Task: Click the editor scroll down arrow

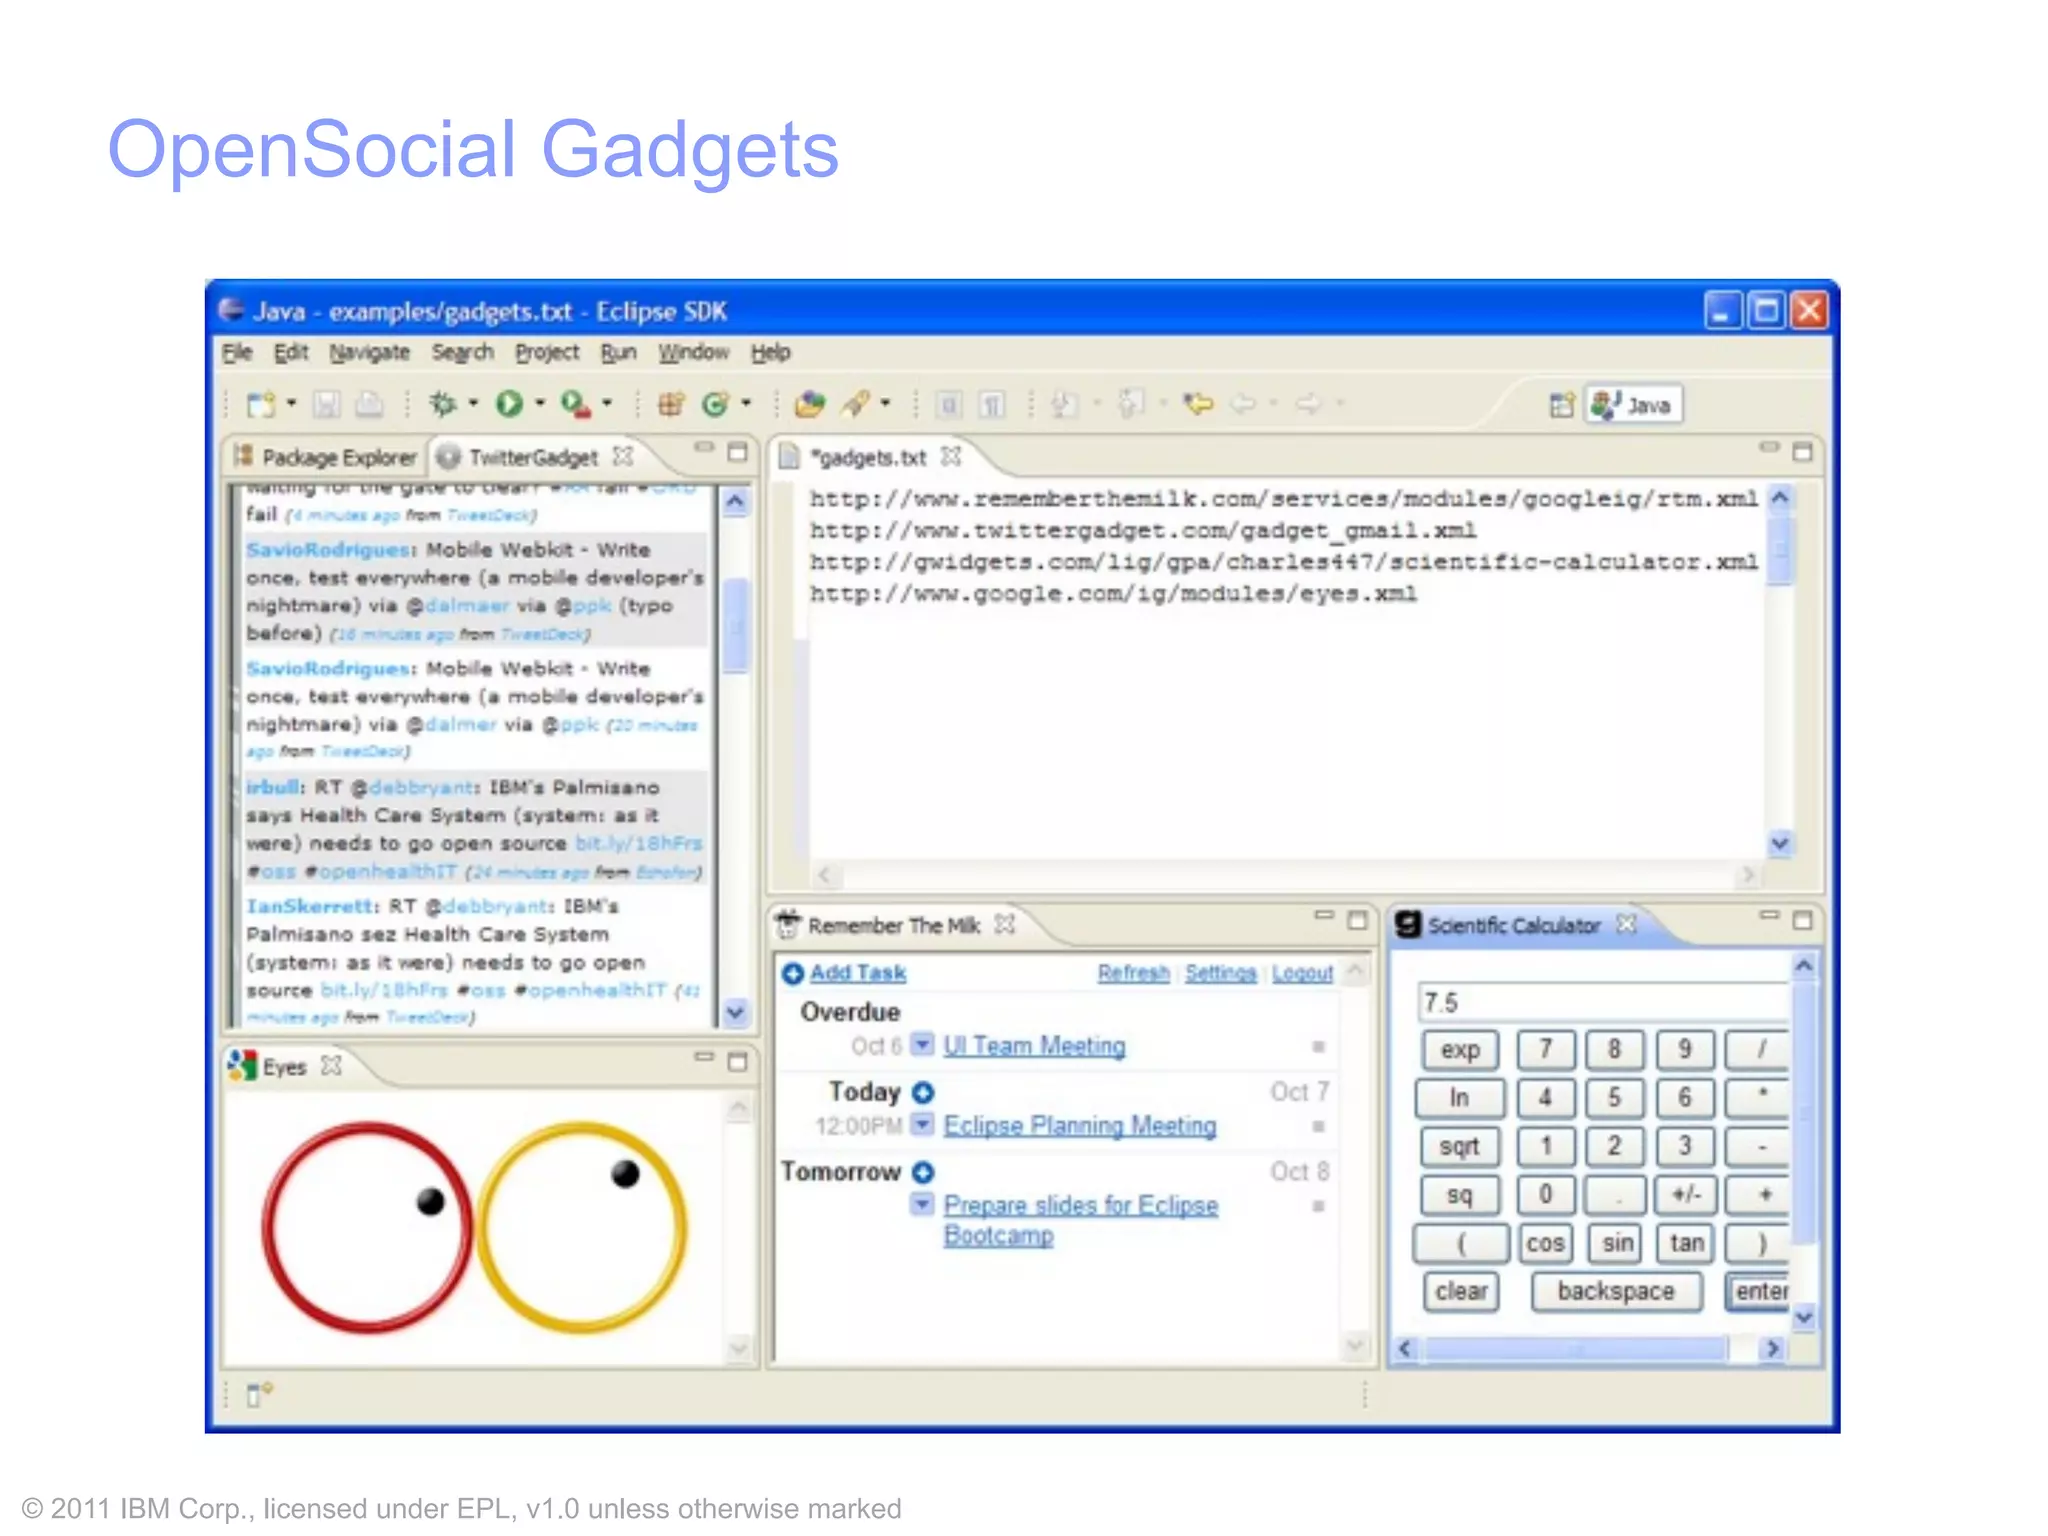Action: click(x=1780, y=844)
